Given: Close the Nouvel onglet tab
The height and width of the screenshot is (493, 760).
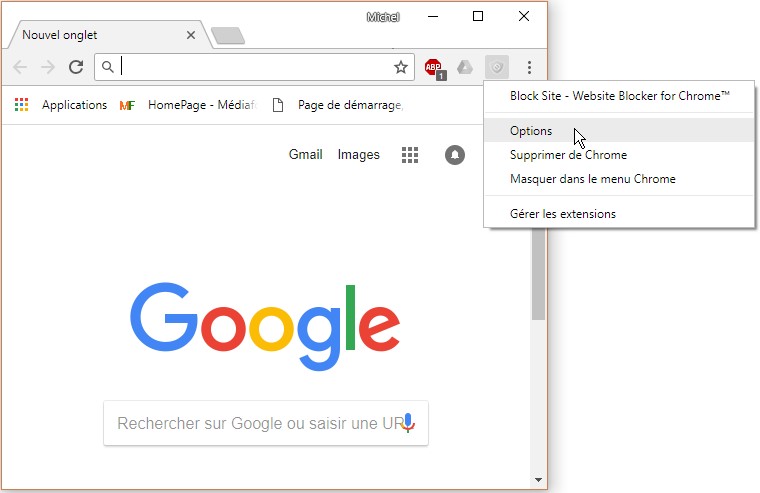Looking at the screenshot, I should (191, 35).
